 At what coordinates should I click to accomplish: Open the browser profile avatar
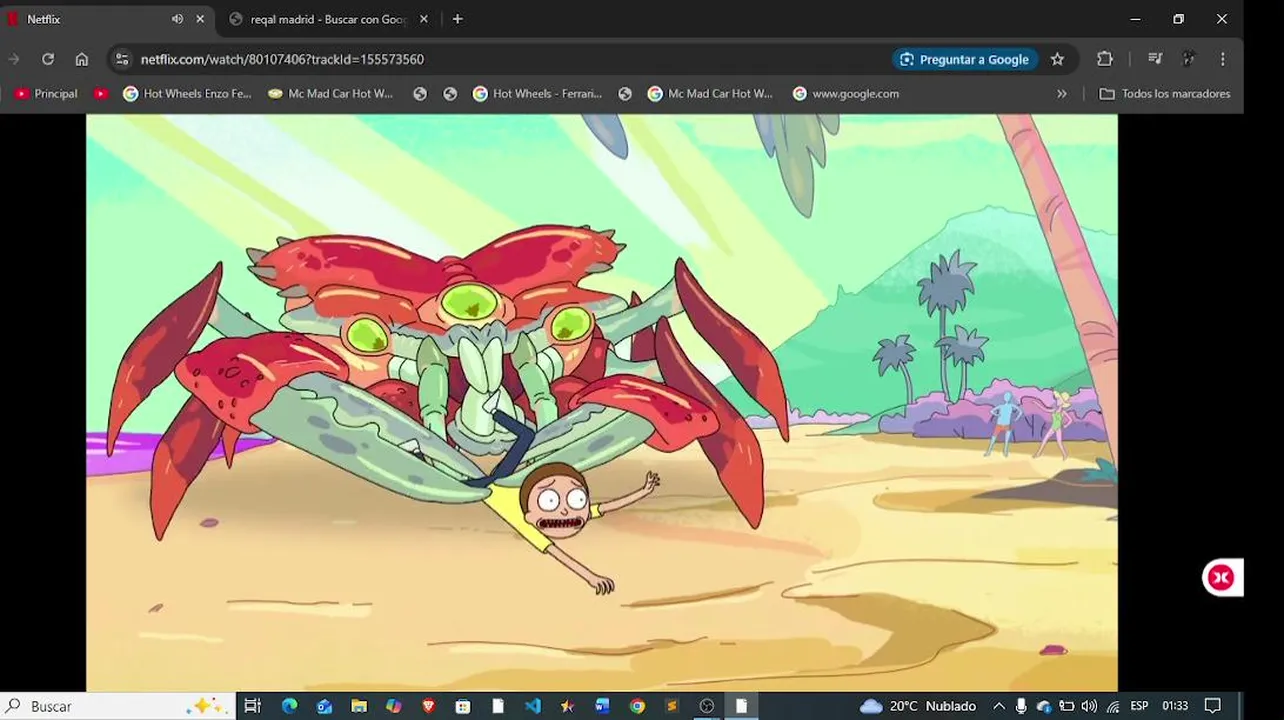1189,59
